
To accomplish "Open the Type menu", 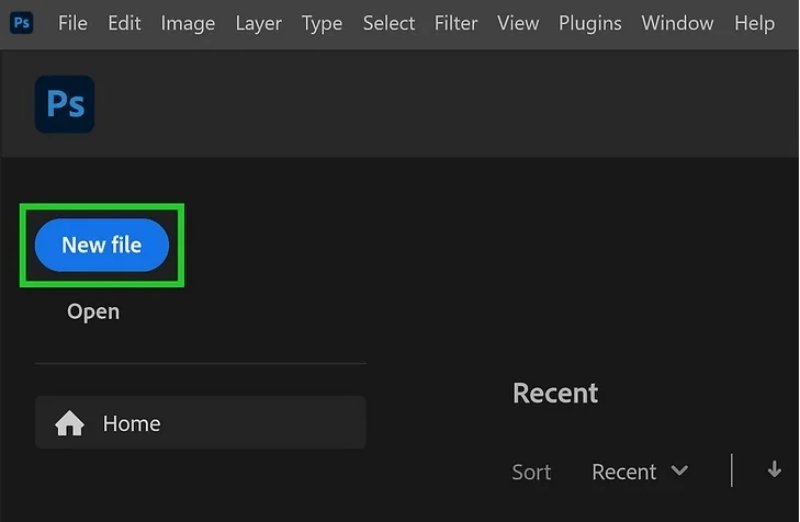I will 322,24.
